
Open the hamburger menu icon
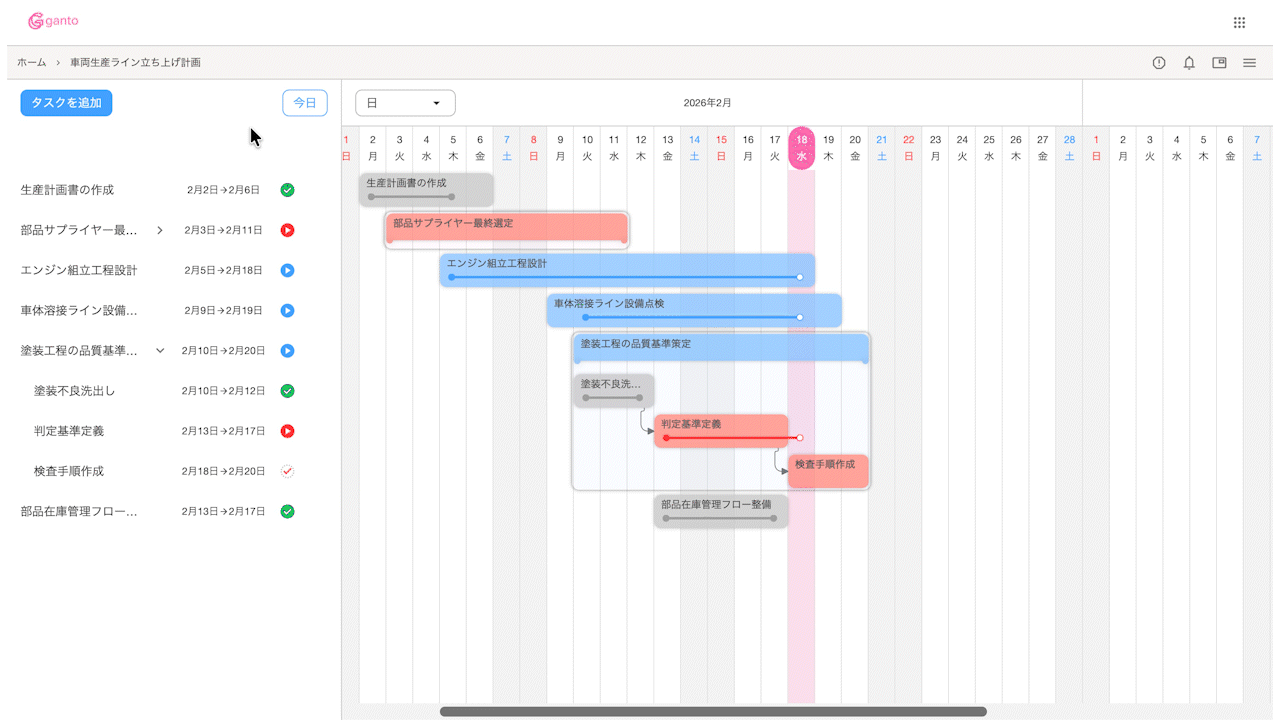point(1249,63)
